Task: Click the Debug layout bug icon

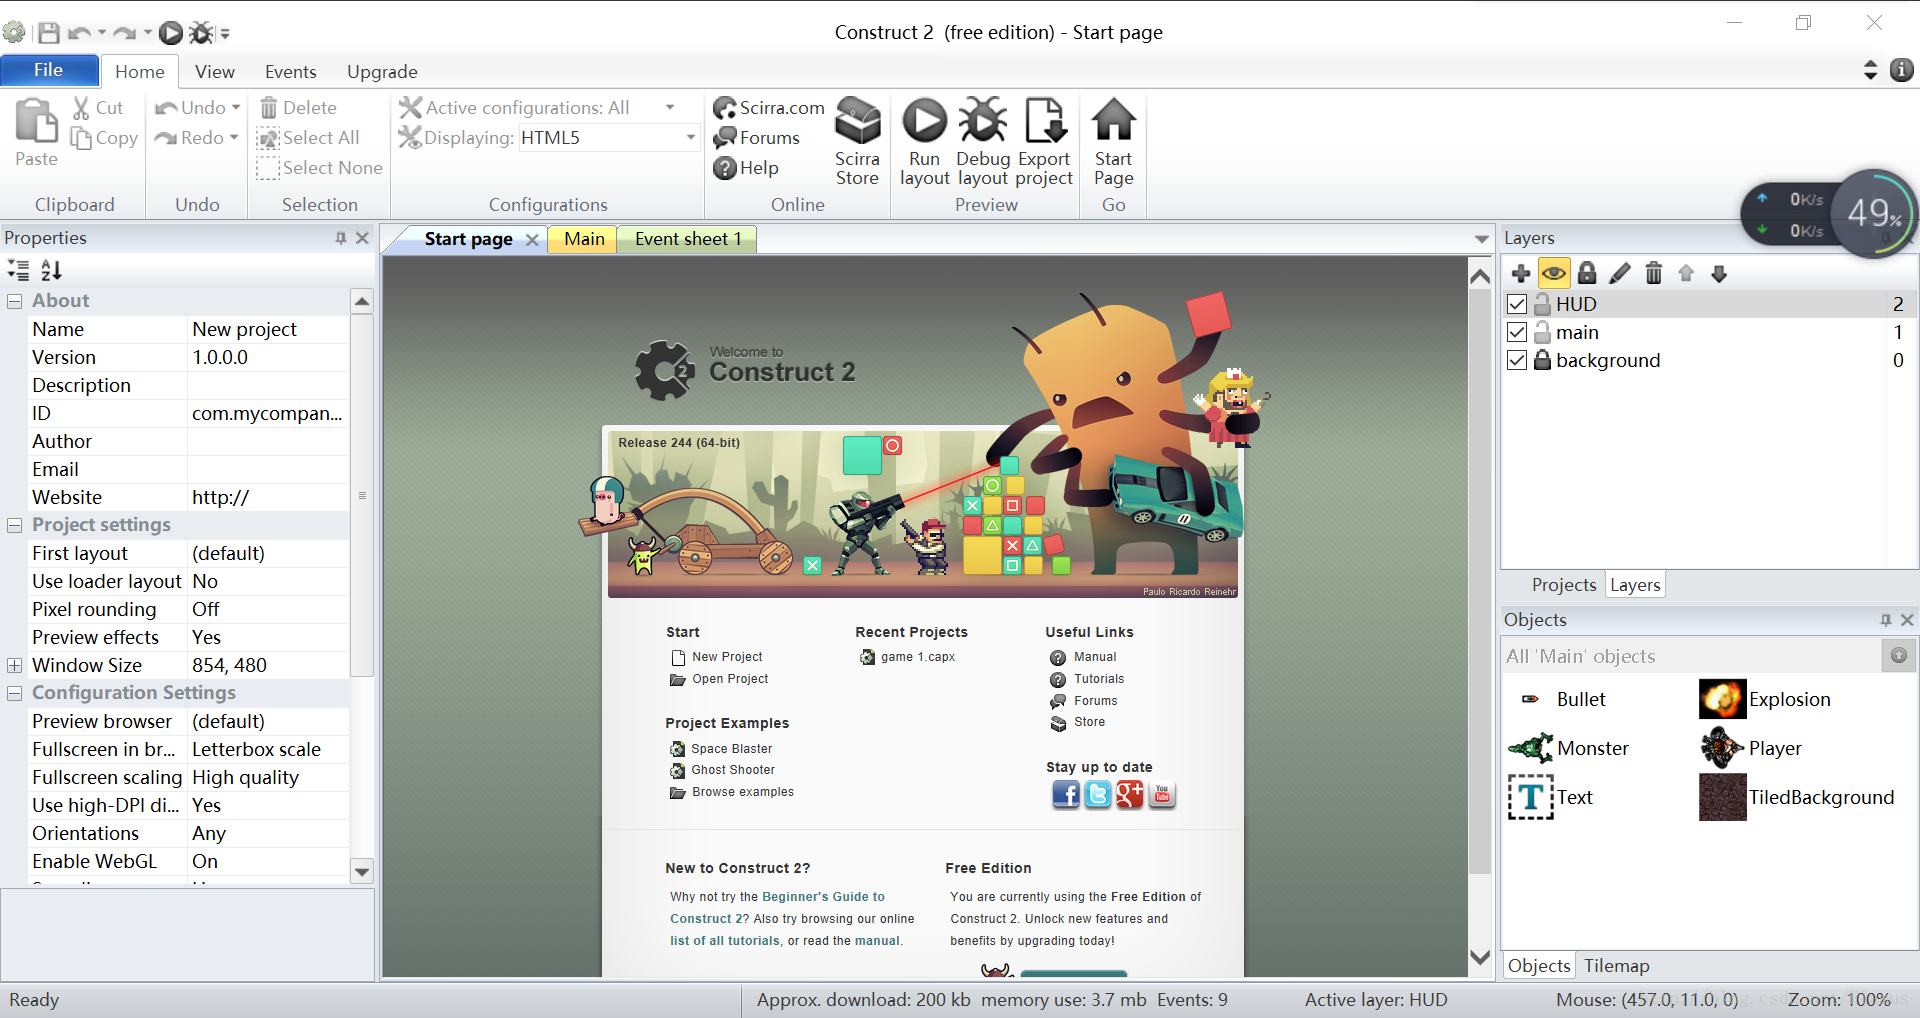Action: pyautogui.click(x=982, y=120)
